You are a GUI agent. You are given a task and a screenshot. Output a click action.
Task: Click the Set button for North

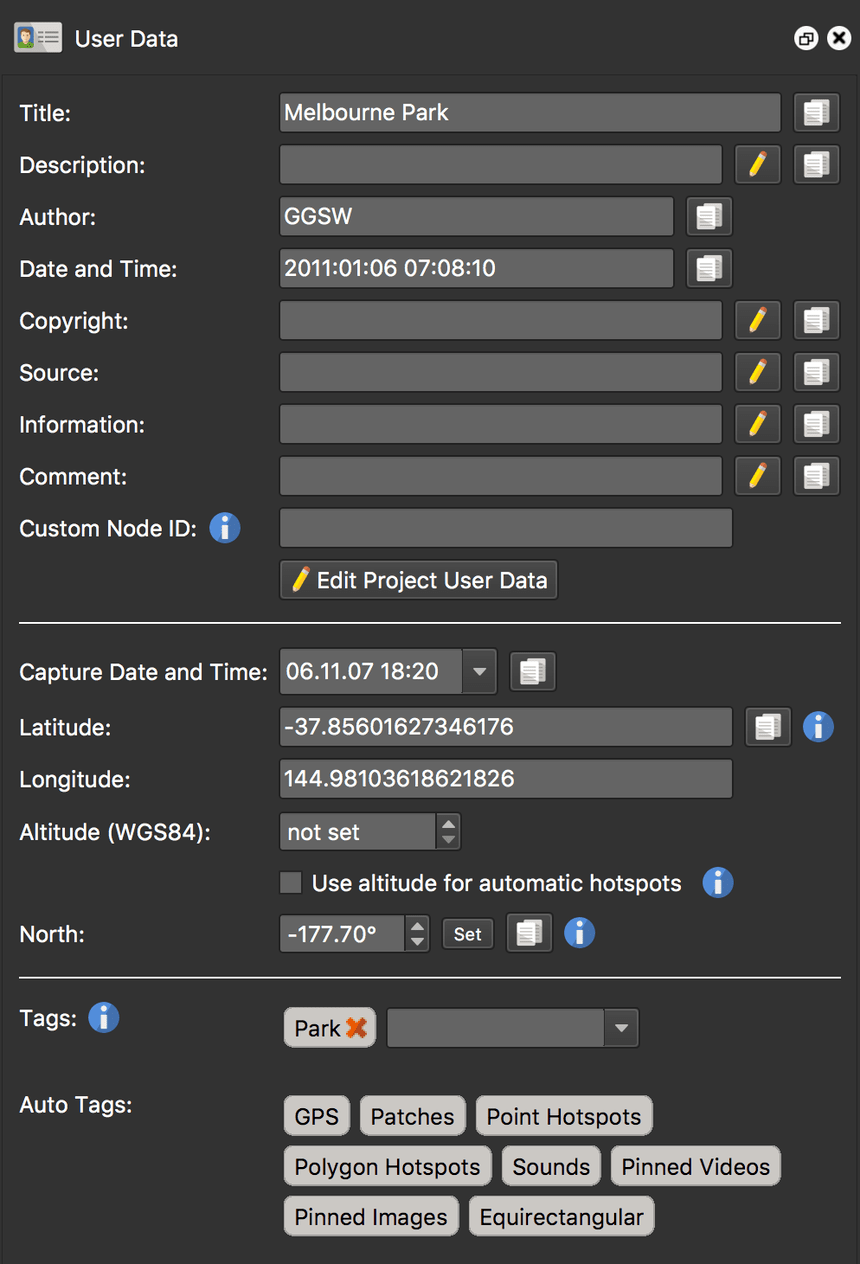click(x=468, y=934)
